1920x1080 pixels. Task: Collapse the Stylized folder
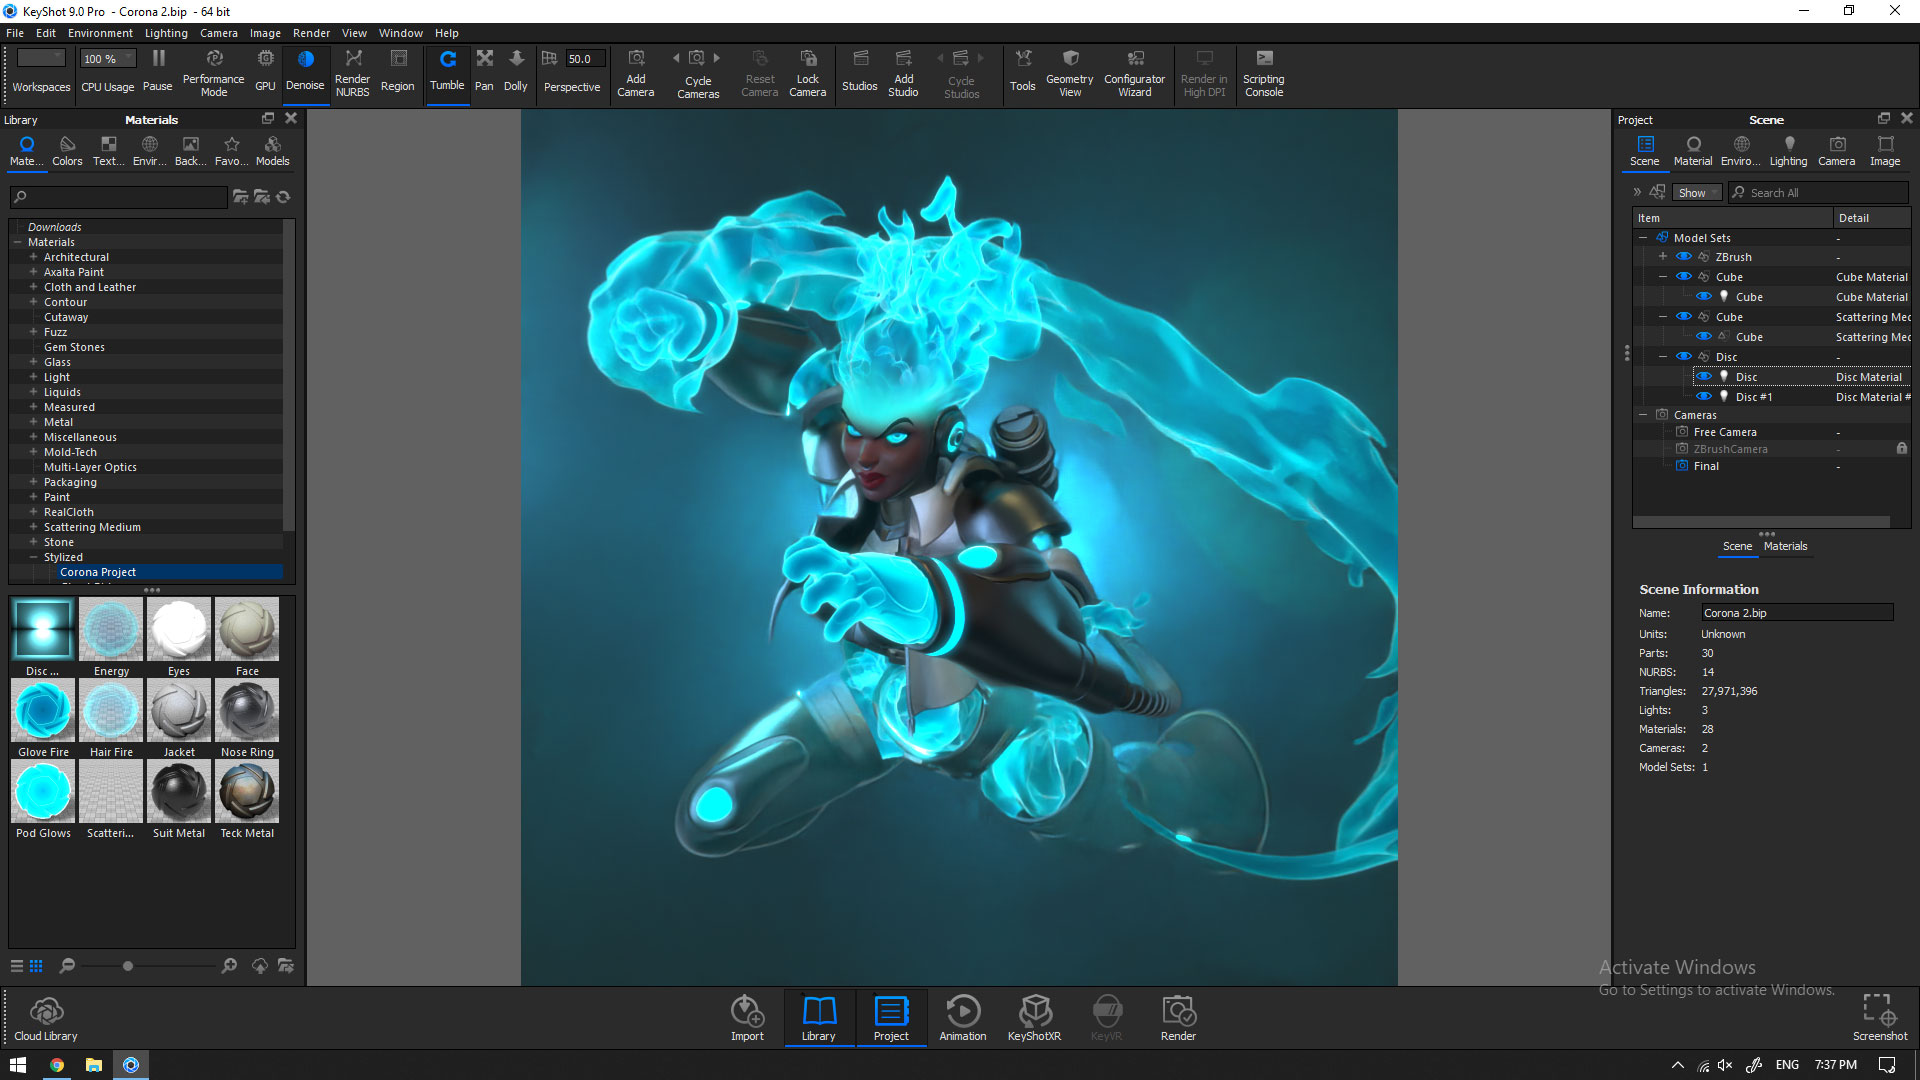coord(33,557)
